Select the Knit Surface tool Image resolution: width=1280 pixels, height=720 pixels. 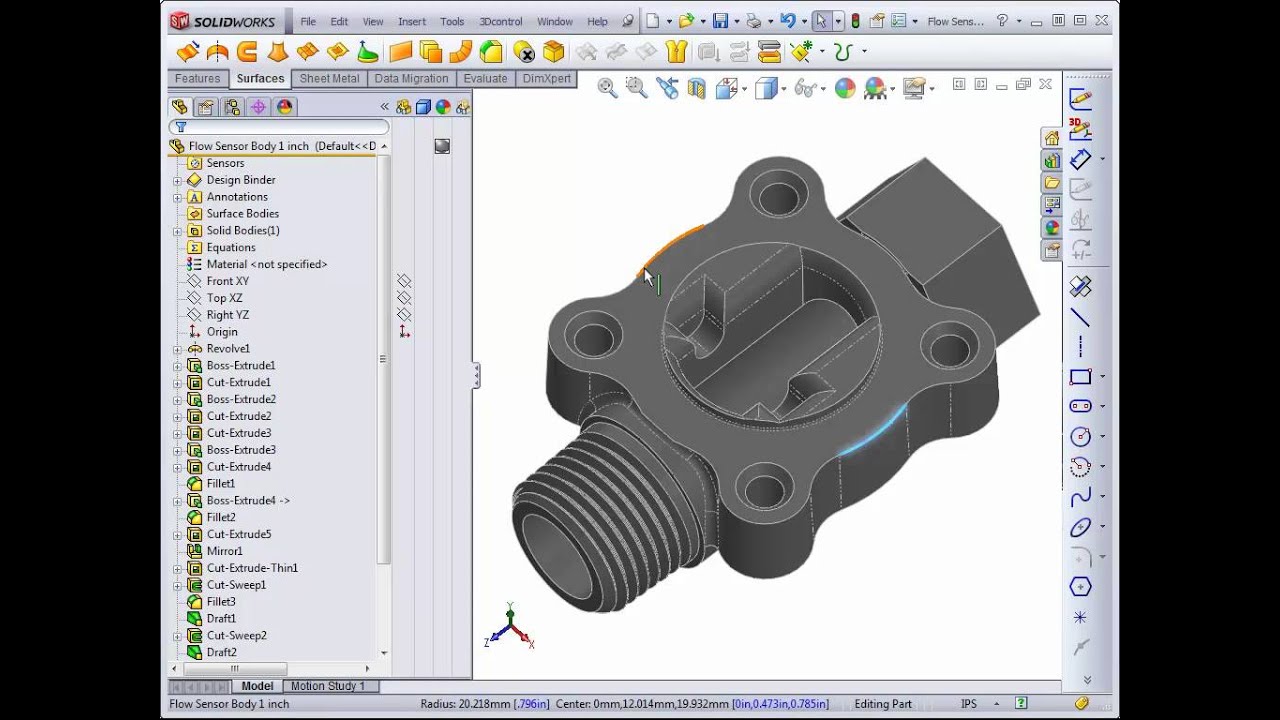coord(678,52)
